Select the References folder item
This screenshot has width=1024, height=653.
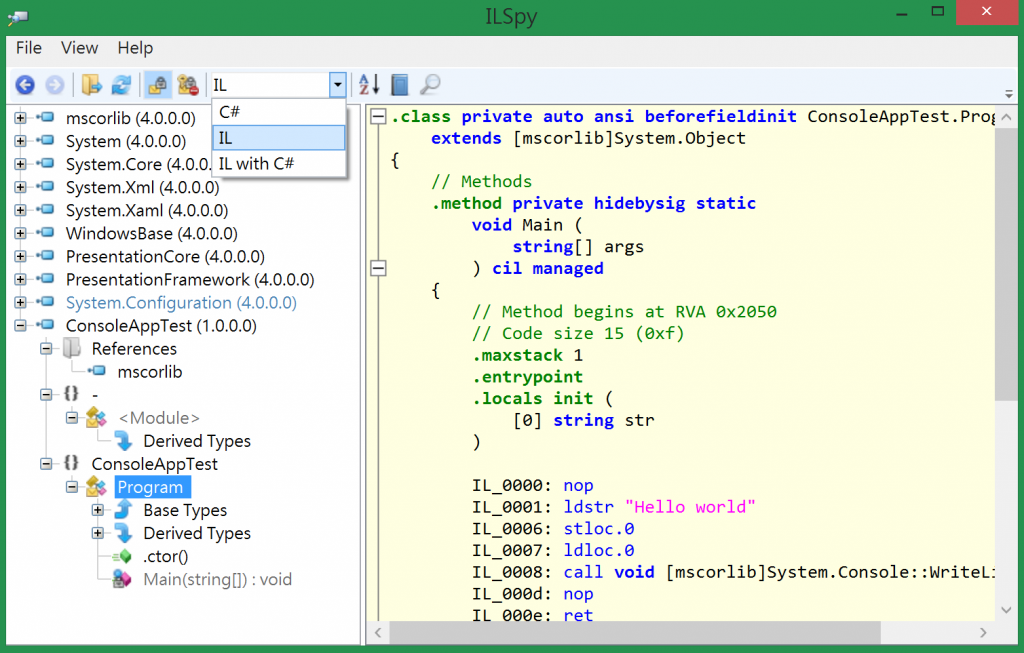point(134,349)
